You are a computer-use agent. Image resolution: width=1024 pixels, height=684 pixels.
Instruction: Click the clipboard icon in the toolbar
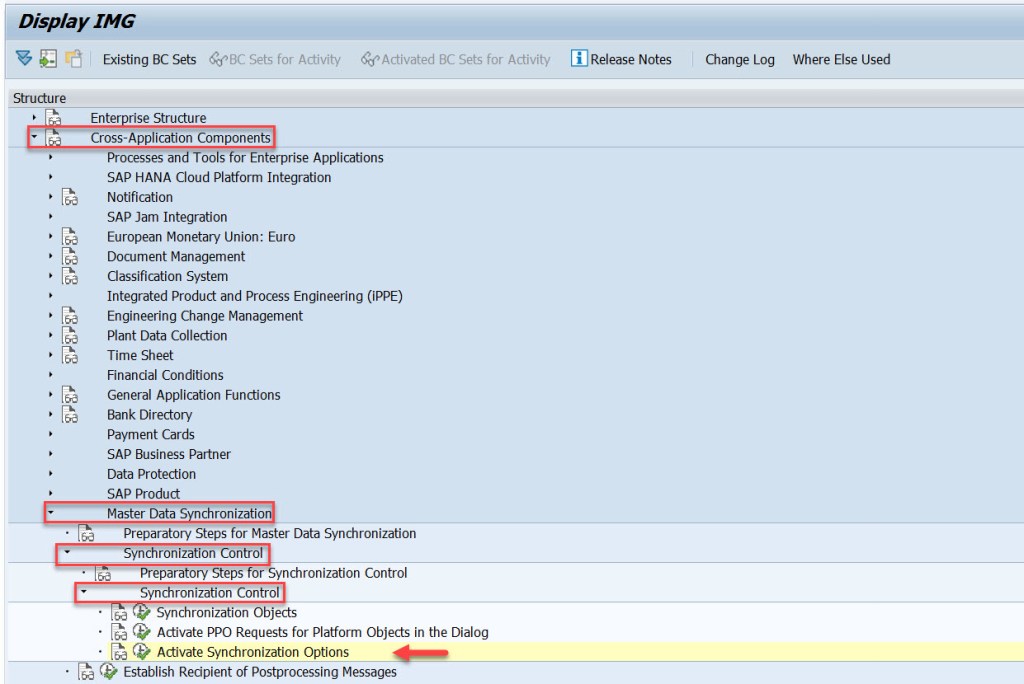(x=70, y=59)
